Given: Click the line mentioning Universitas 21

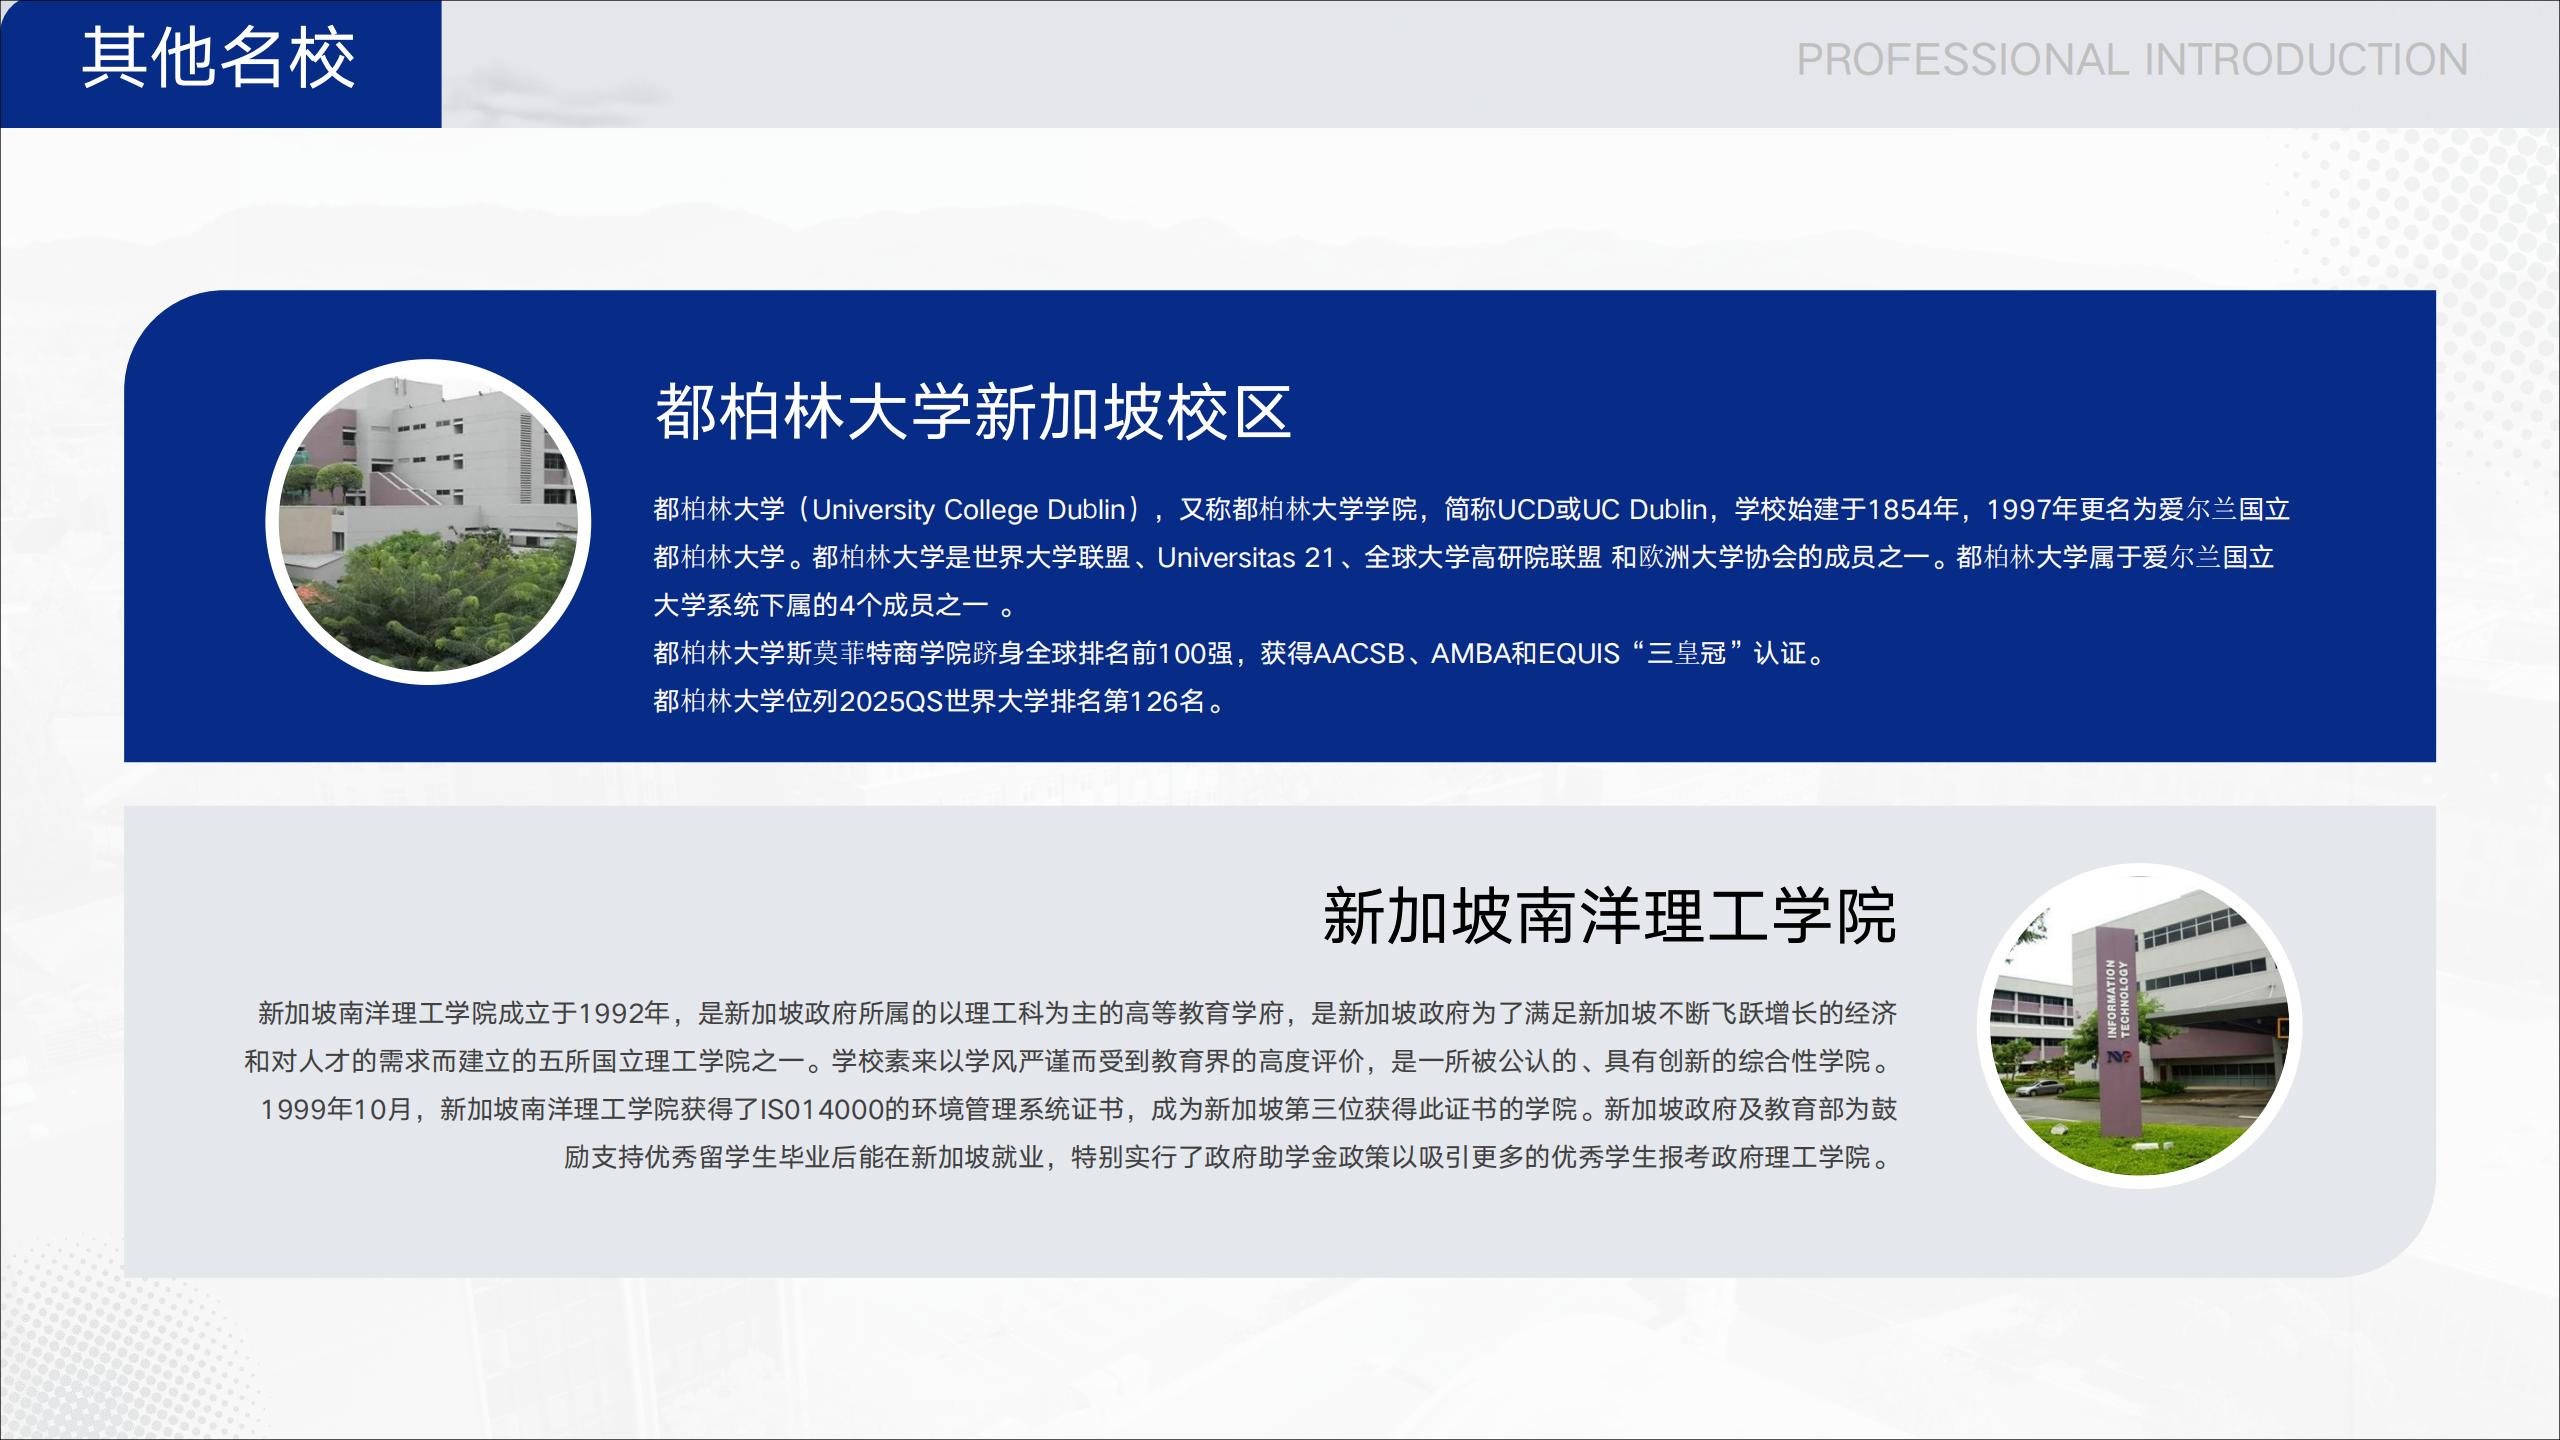Looking at the screenshot, I should tap(1463, 557).
